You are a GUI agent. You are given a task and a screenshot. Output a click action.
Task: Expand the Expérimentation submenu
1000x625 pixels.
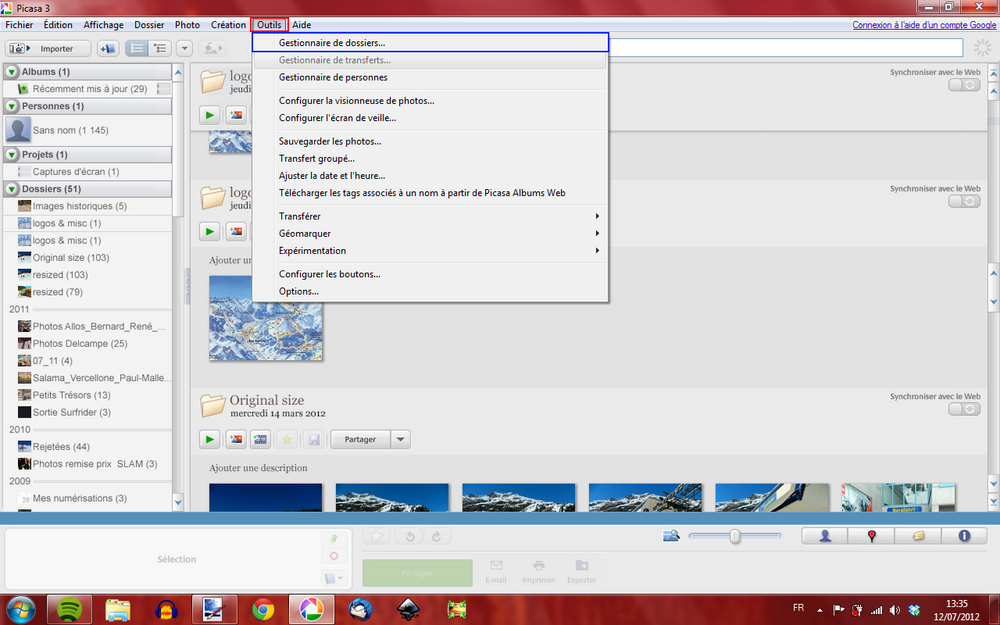(430, 251)
